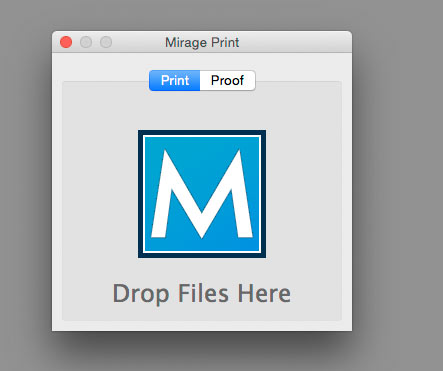Click the Mirage M logo icon
Screen dimensions: 443x371
coord(202,194)
